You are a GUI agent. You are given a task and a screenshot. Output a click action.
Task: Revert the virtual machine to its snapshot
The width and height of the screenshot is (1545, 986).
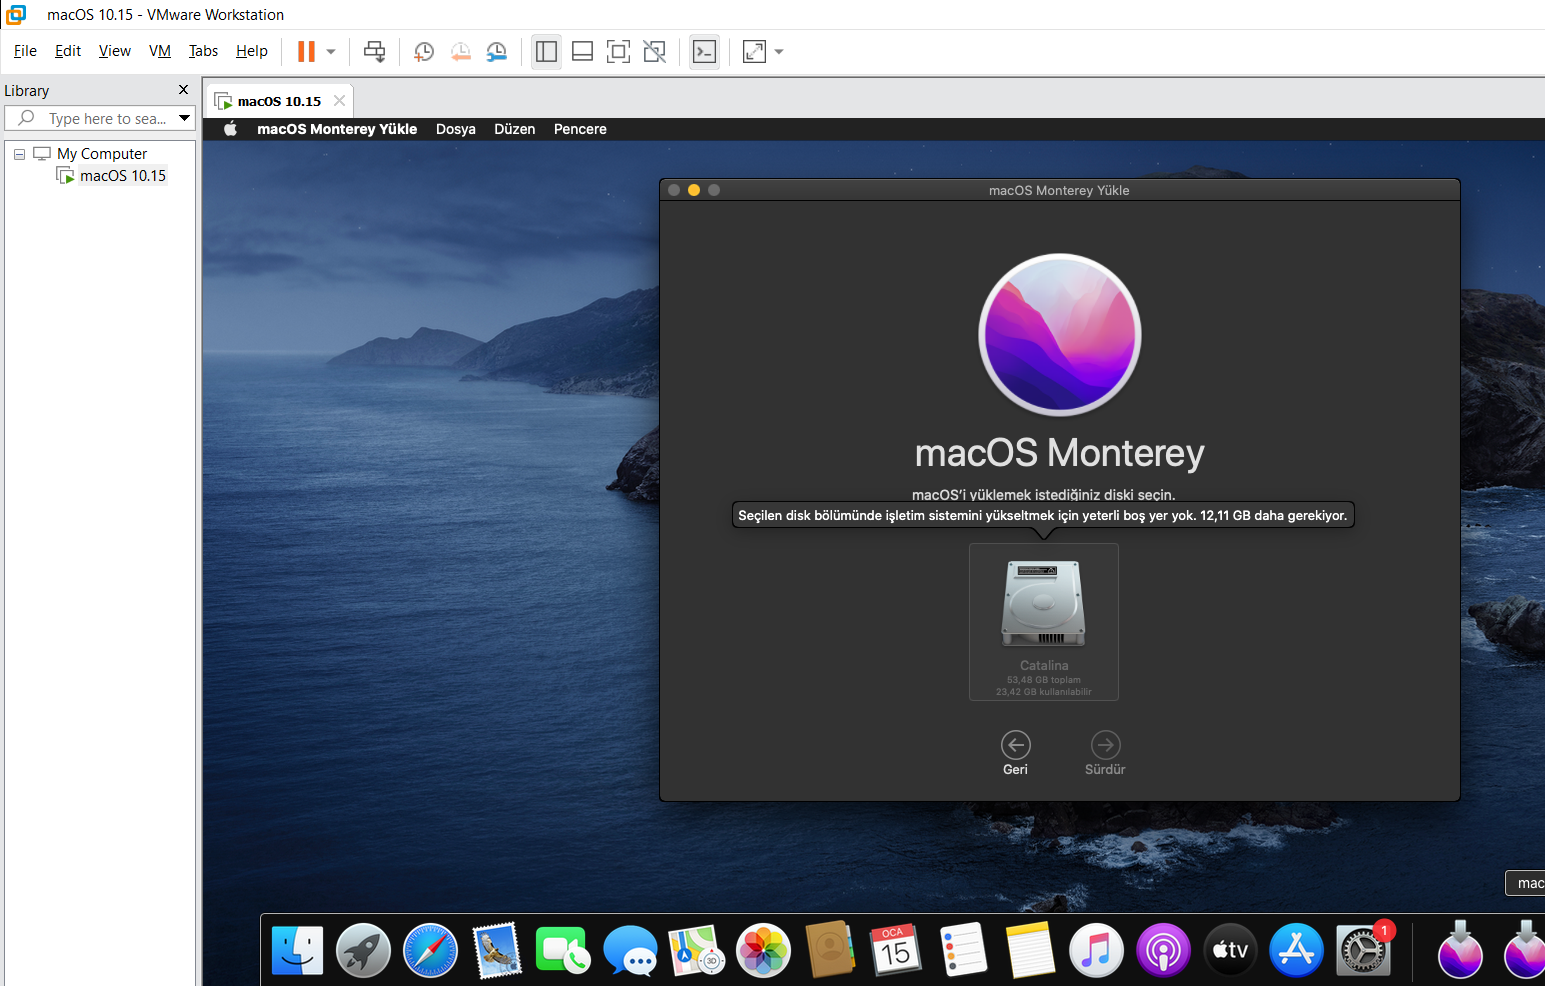(460, 51)
